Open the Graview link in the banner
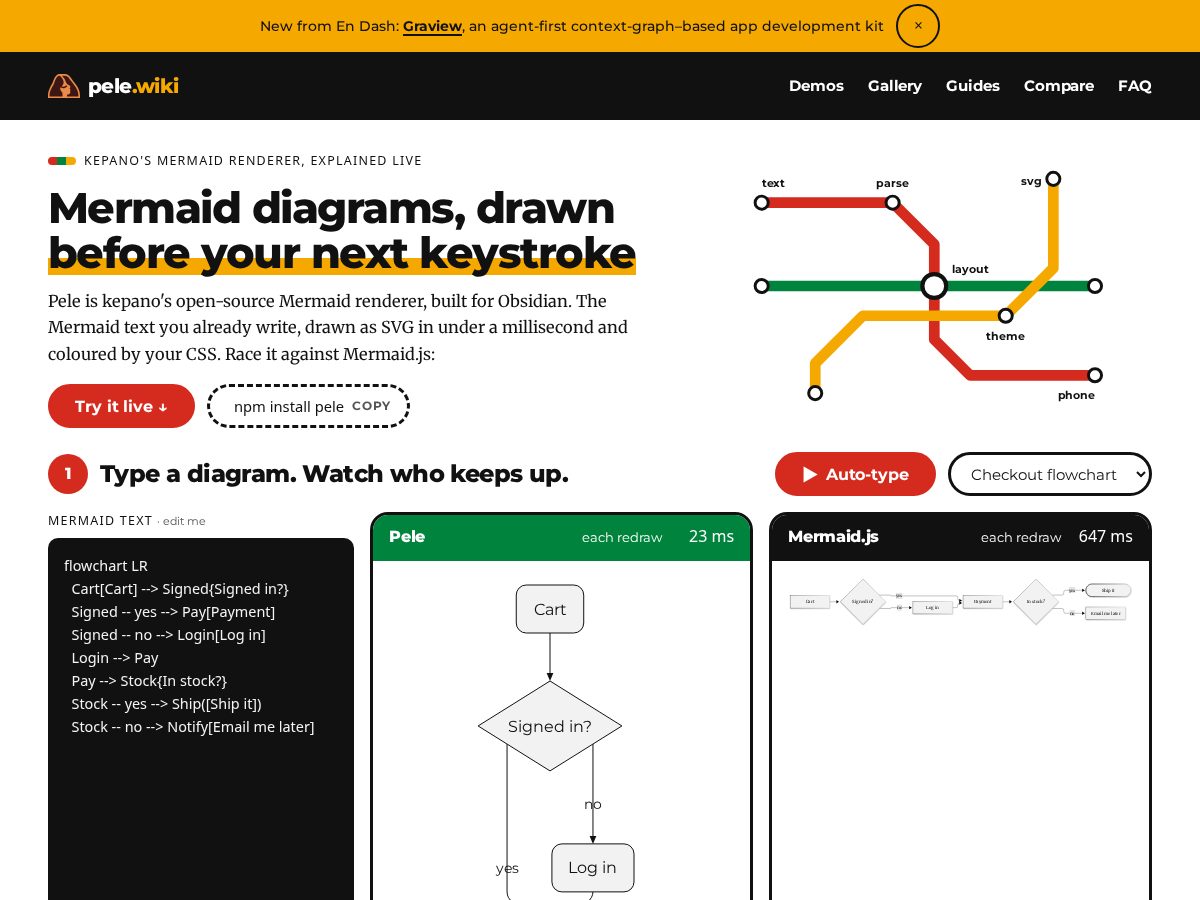Image resolution: width=1200 pixels, height=900 pixels. tap(432, 26)
